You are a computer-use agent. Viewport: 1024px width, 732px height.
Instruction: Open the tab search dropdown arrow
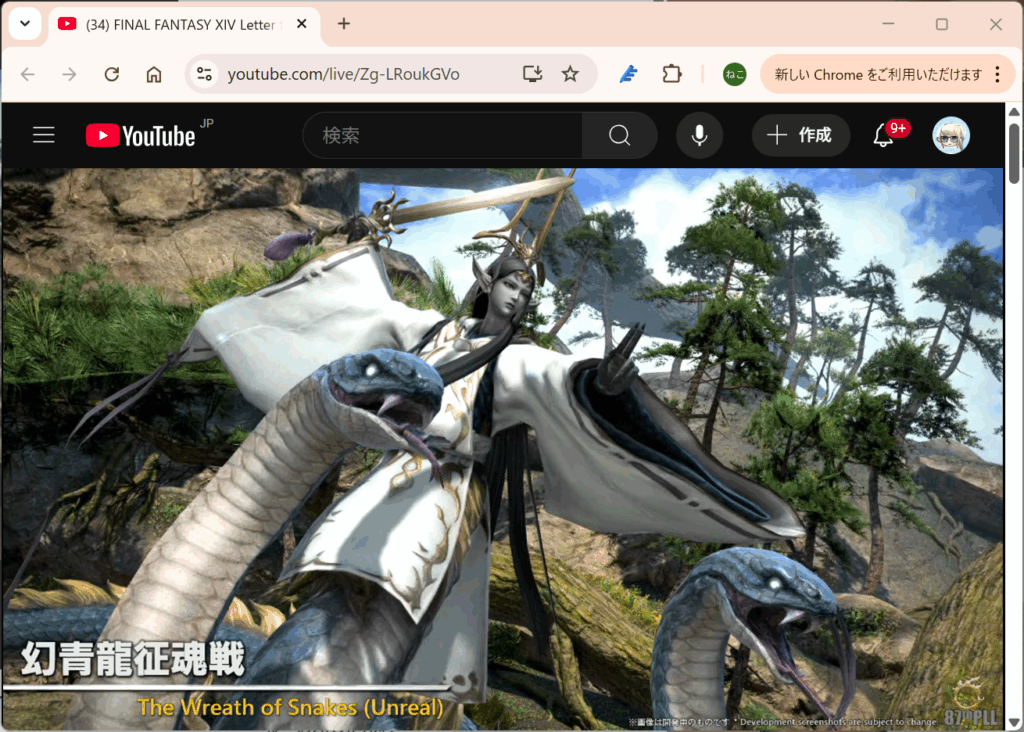point(25,24)
